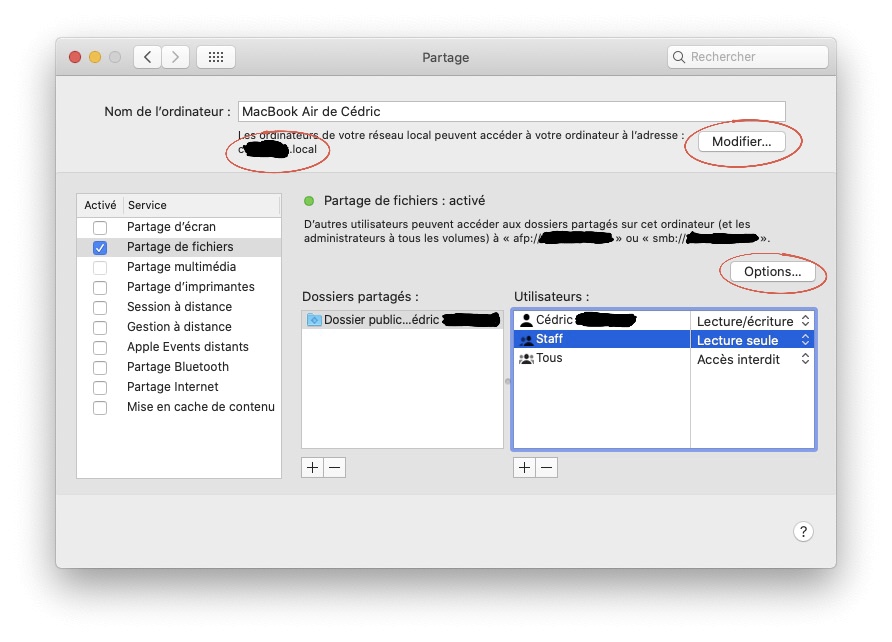Viewport: 892px width, 642px height.
Task: Select Session à distance service row
Action: click(179, 307)
